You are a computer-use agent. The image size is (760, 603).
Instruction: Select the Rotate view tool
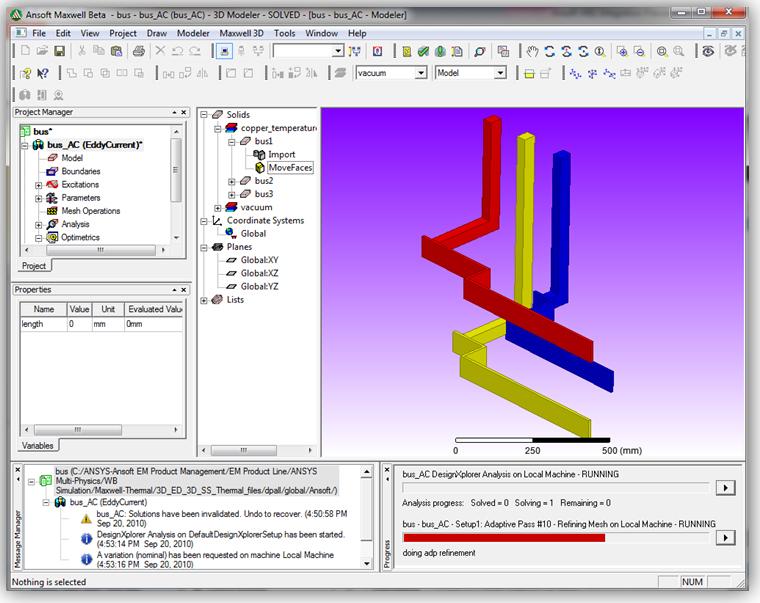point(550,51)
